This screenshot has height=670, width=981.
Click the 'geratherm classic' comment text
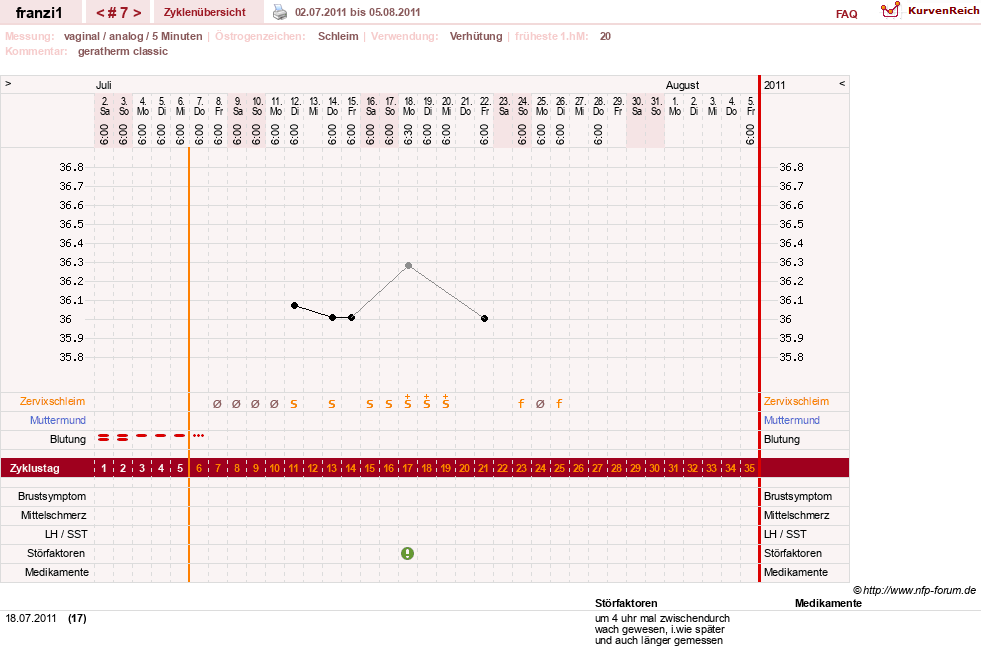tap(123, 51)
